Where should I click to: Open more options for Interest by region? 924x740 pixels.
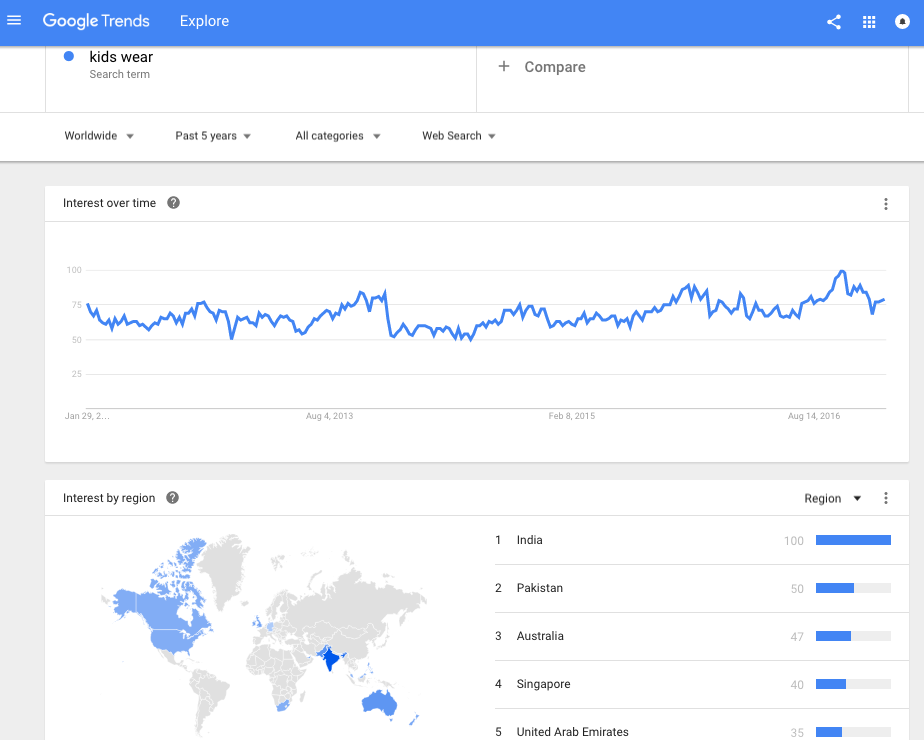click(x=885, y=498)
